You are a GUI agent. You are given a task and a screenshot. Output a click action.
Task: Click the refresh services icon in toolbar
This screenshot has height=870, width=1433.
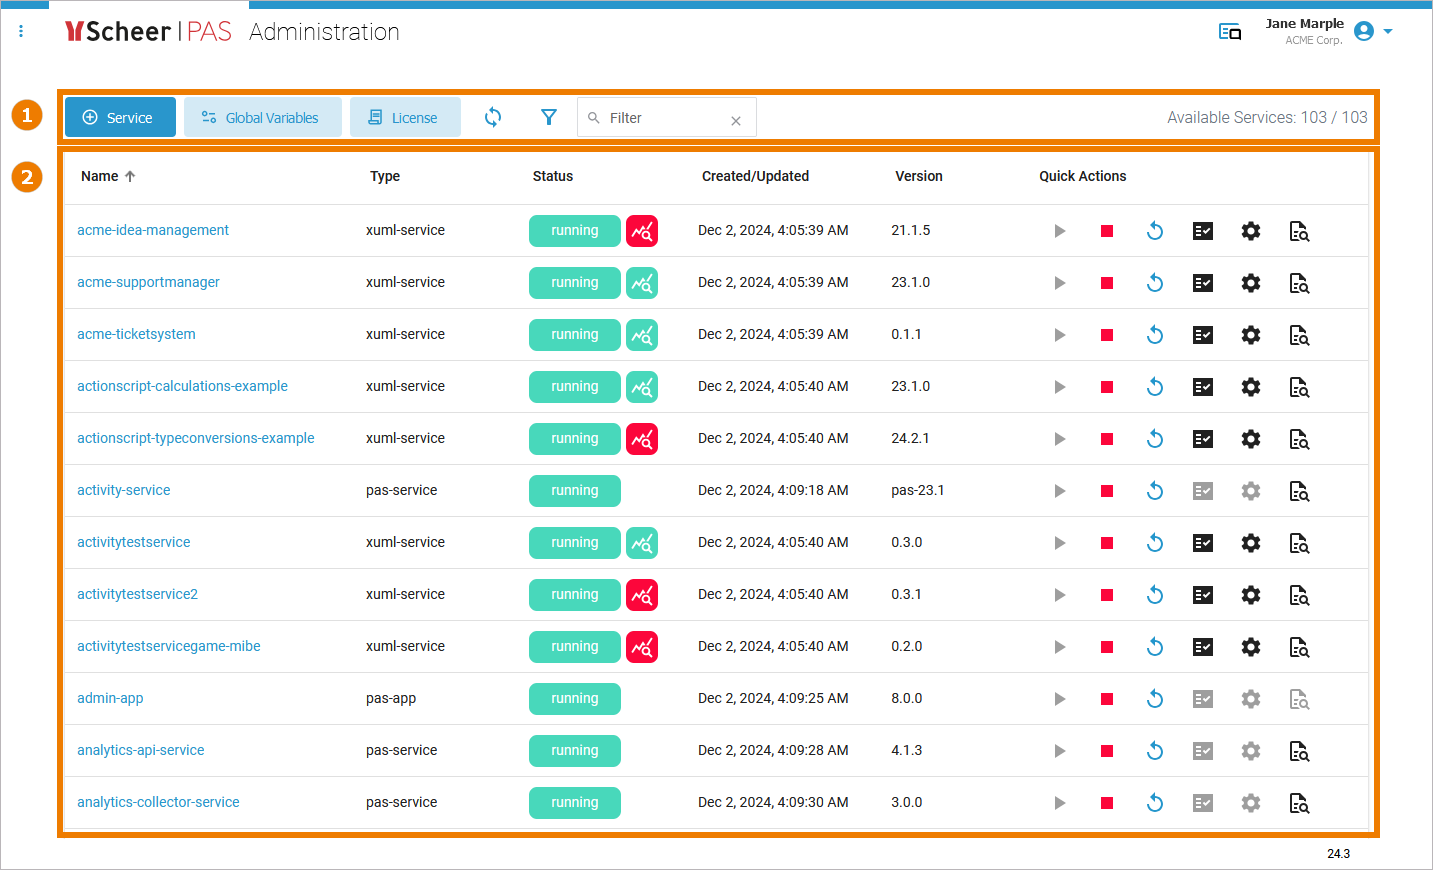click(493, 117)
